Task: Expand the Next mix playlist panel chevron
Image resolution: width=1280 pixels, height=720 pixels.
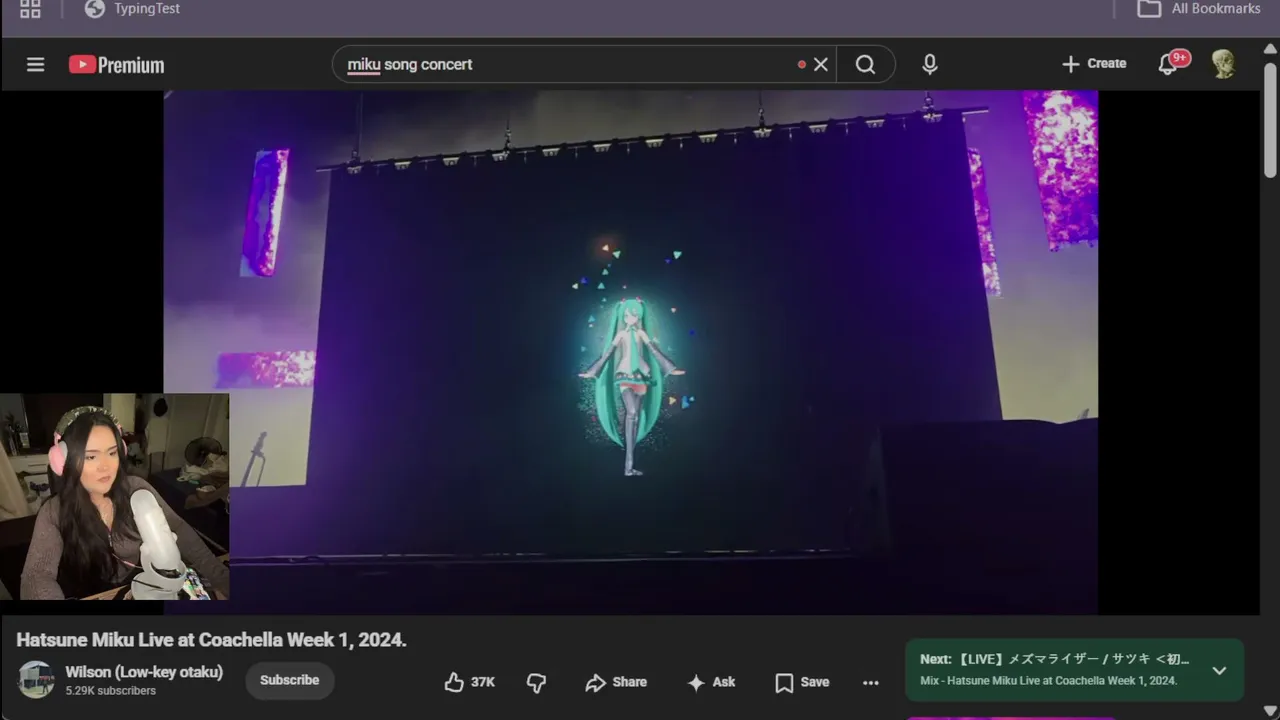Action: [x=1219, y=671]
